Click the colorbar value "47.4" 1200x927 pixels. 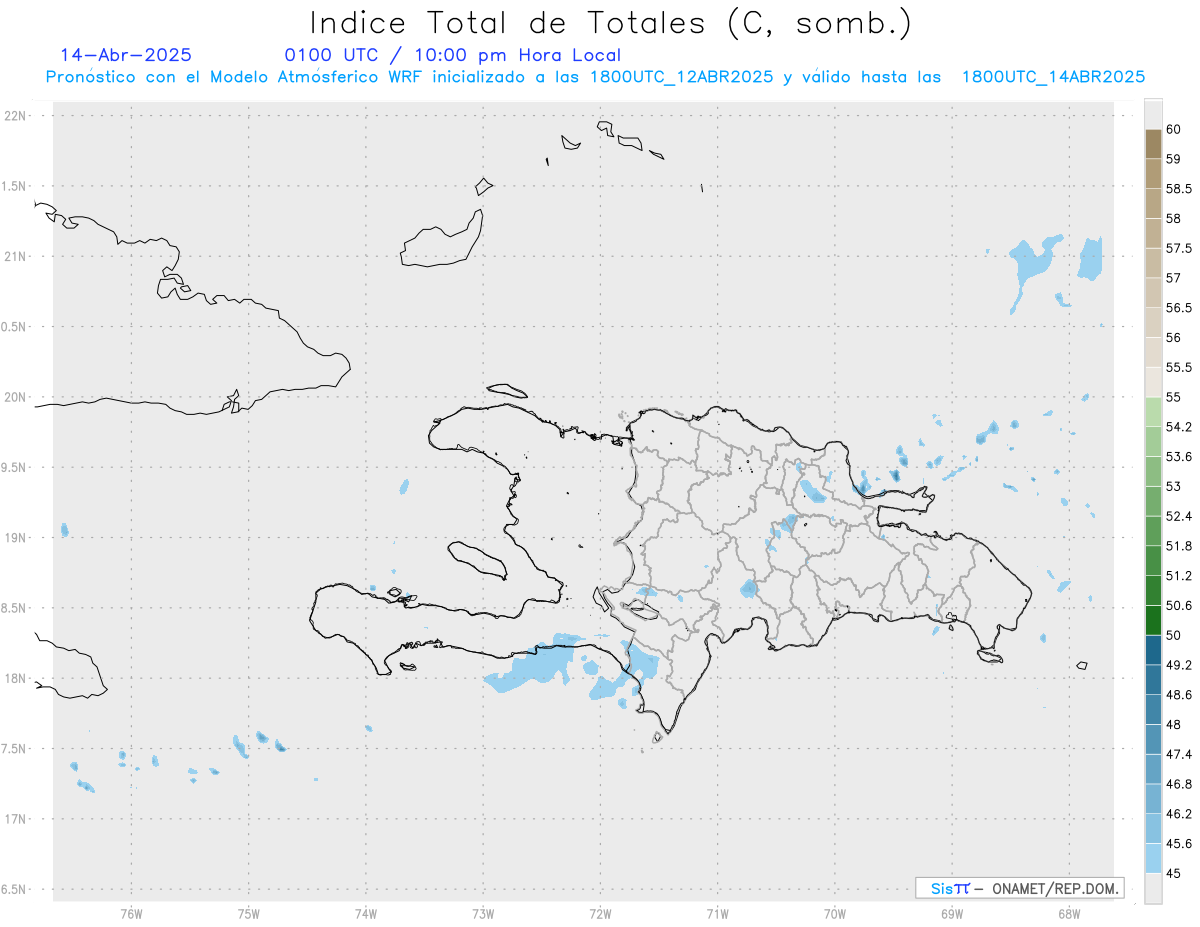point(1178,754)
